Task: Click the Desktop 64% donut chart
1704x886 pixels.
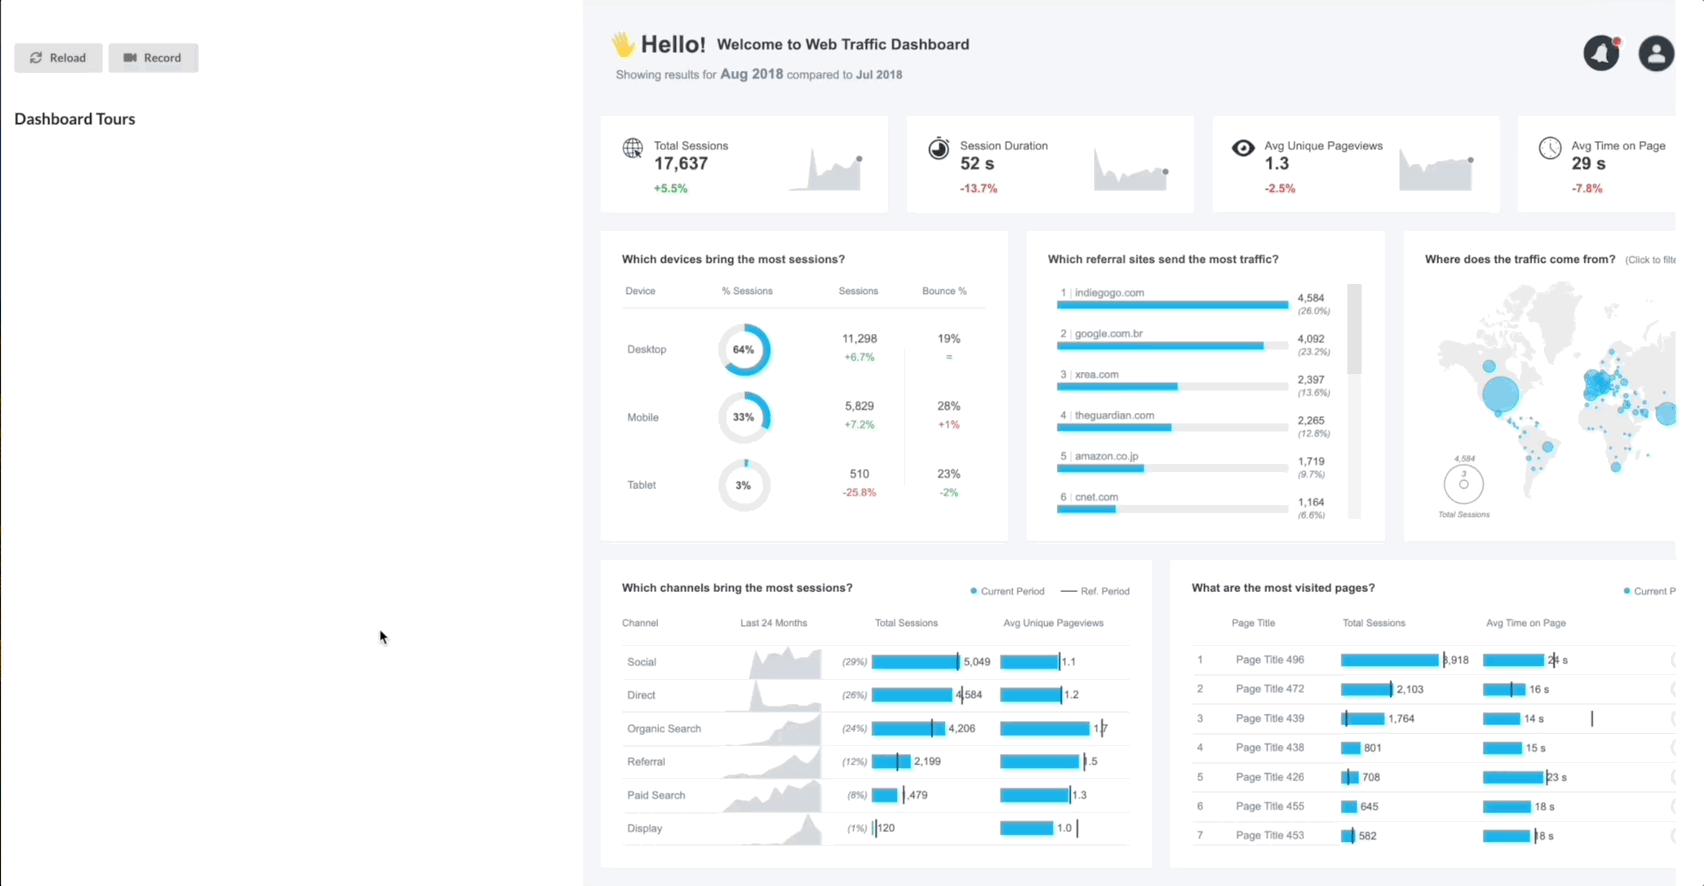Action: 744,350
